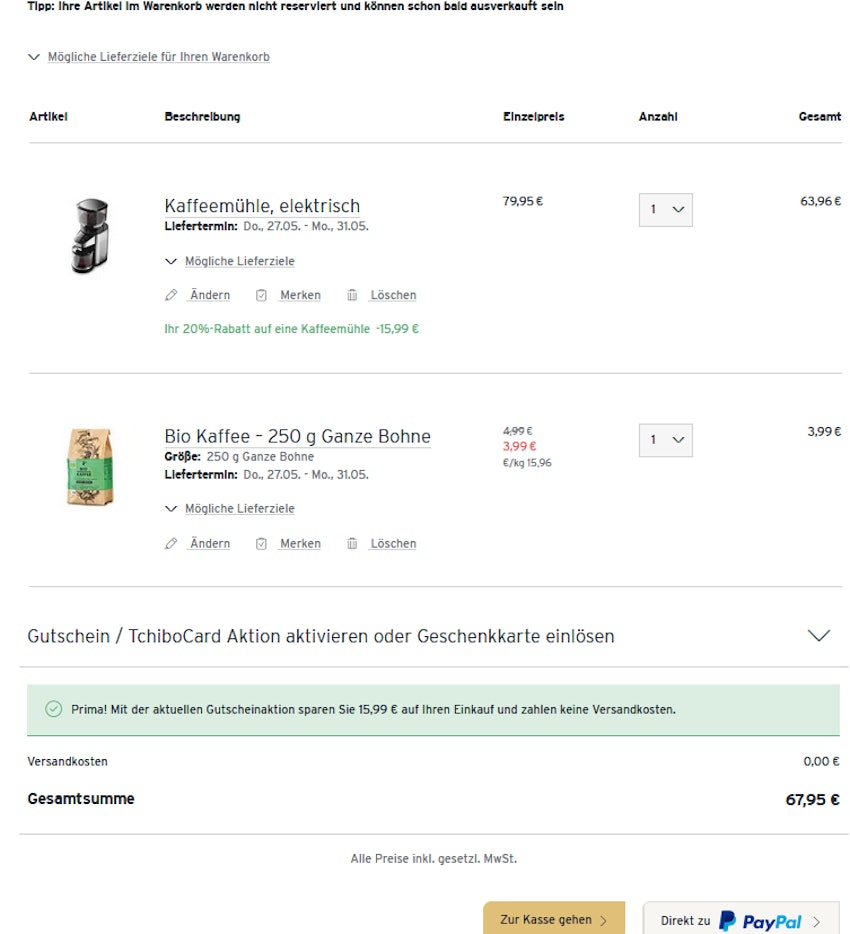Screen dimensions: 850x934
Task: Click pencil icon for the Bio Kaffee item
Action: [171, 544]
